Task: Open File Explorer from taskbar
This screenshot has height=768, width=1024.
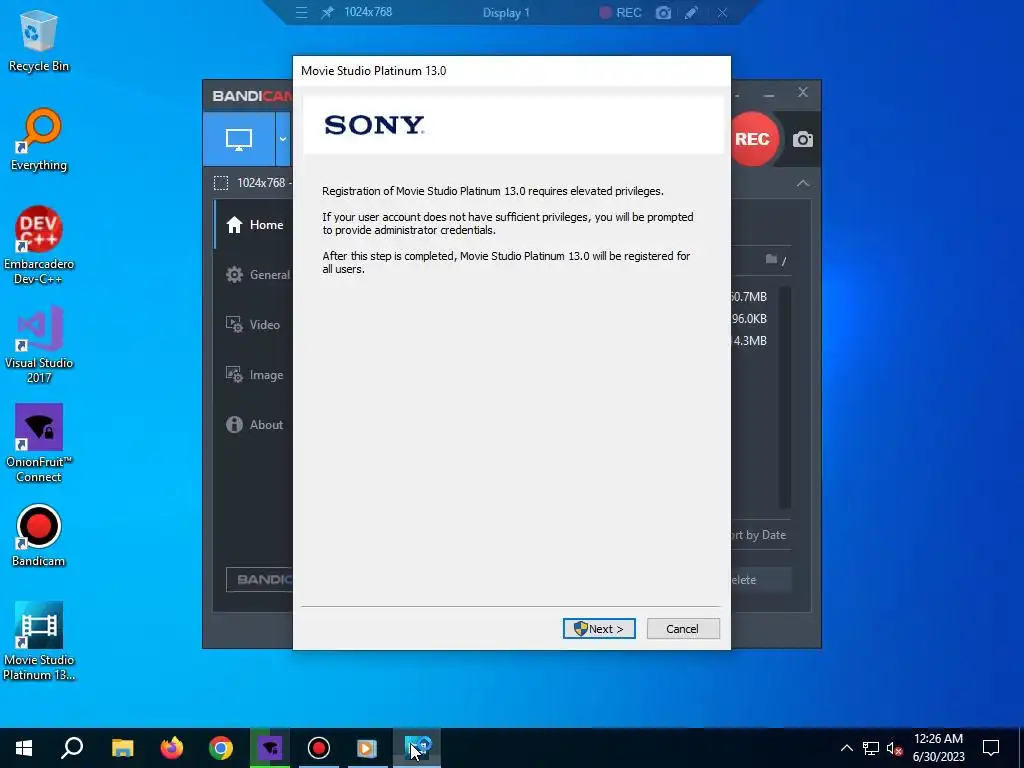Action: [122, 748]
